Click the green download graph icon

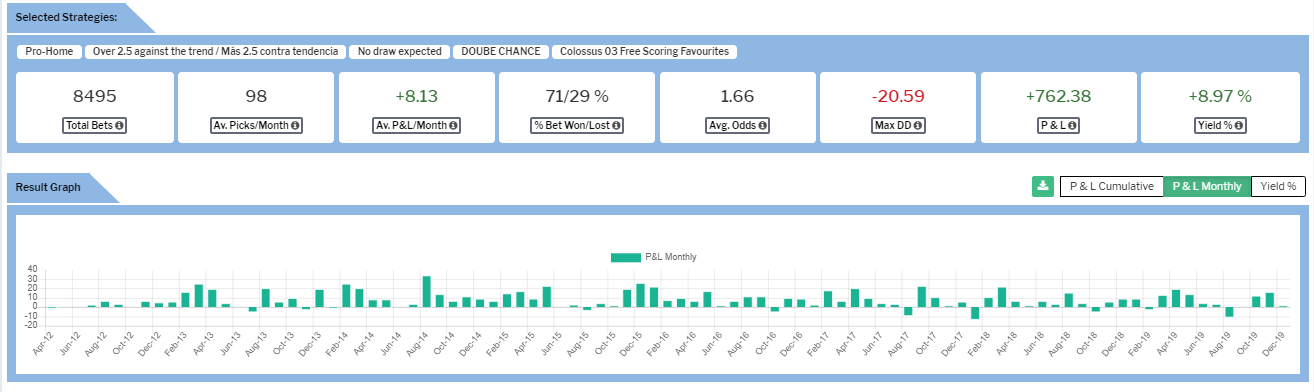pyautogui.click(x=1042, y=186)
